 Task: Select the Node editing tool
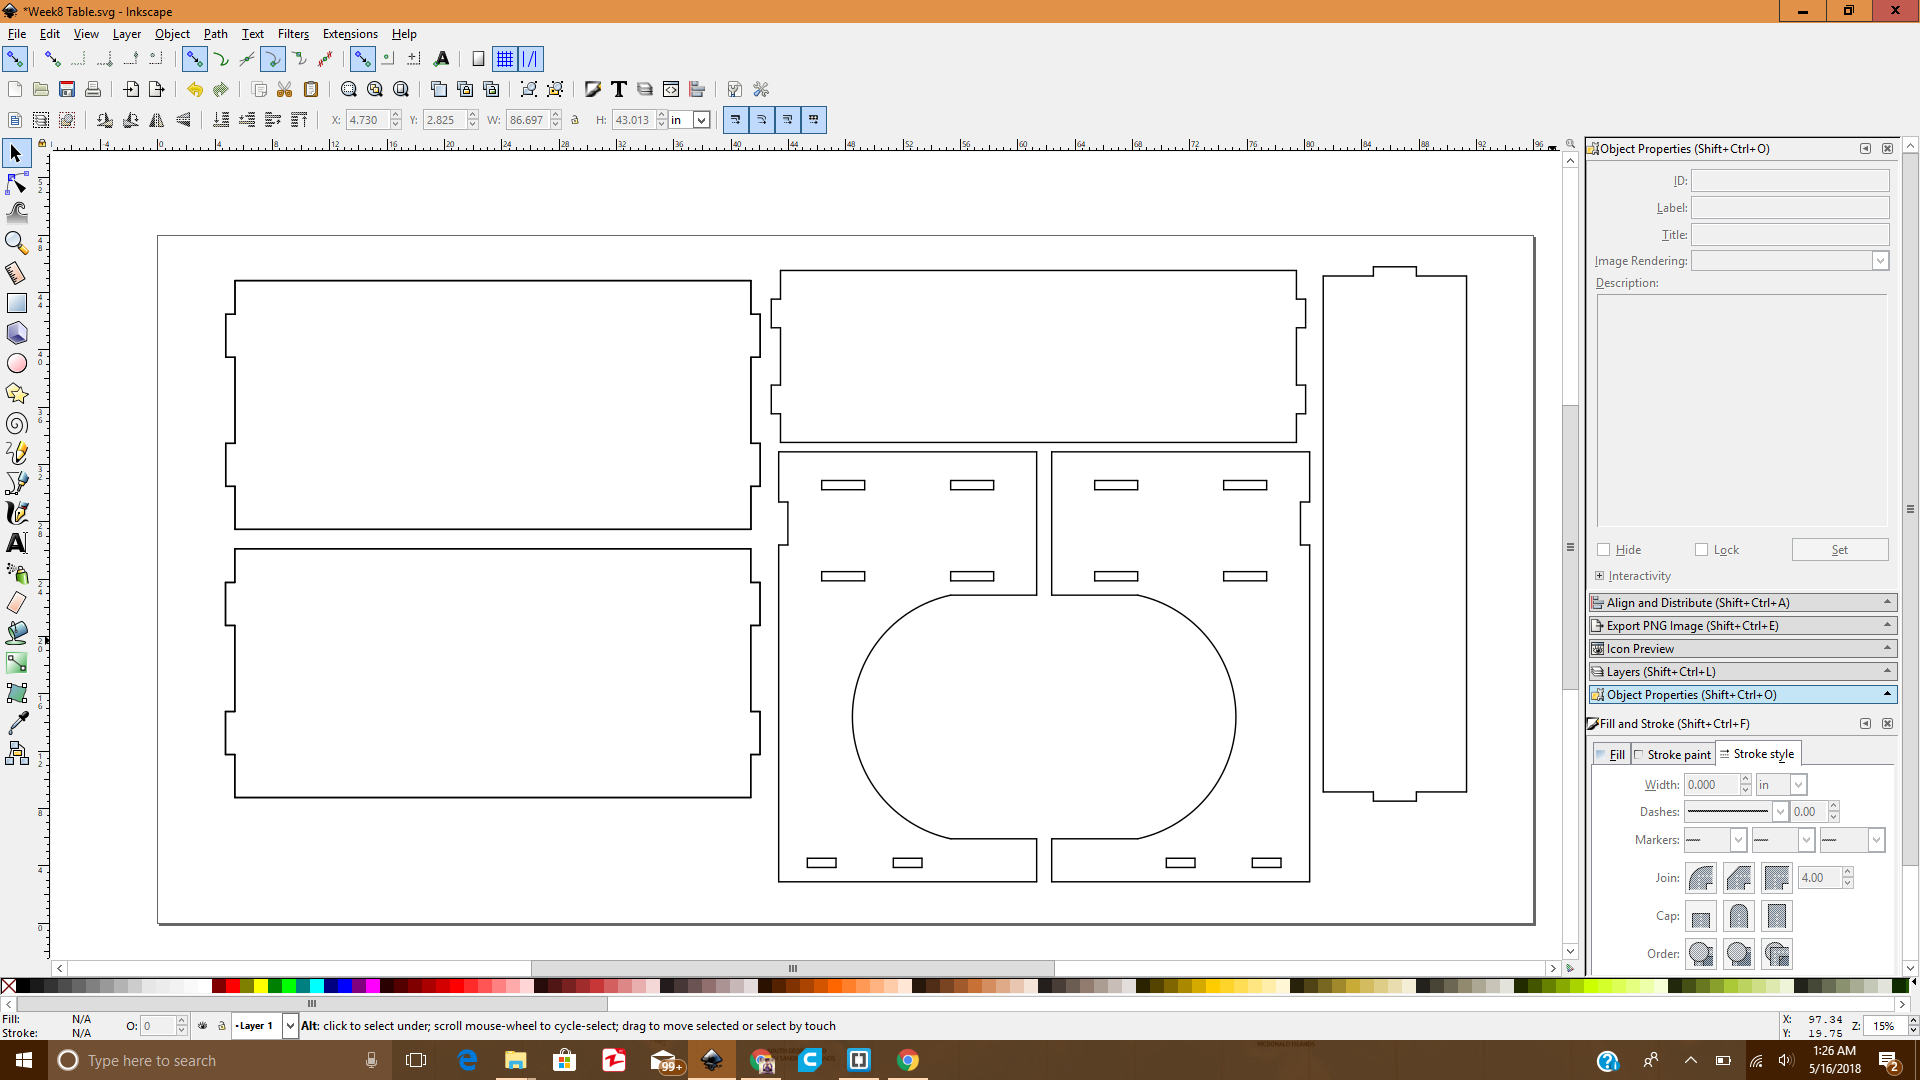tap(16, 183)
